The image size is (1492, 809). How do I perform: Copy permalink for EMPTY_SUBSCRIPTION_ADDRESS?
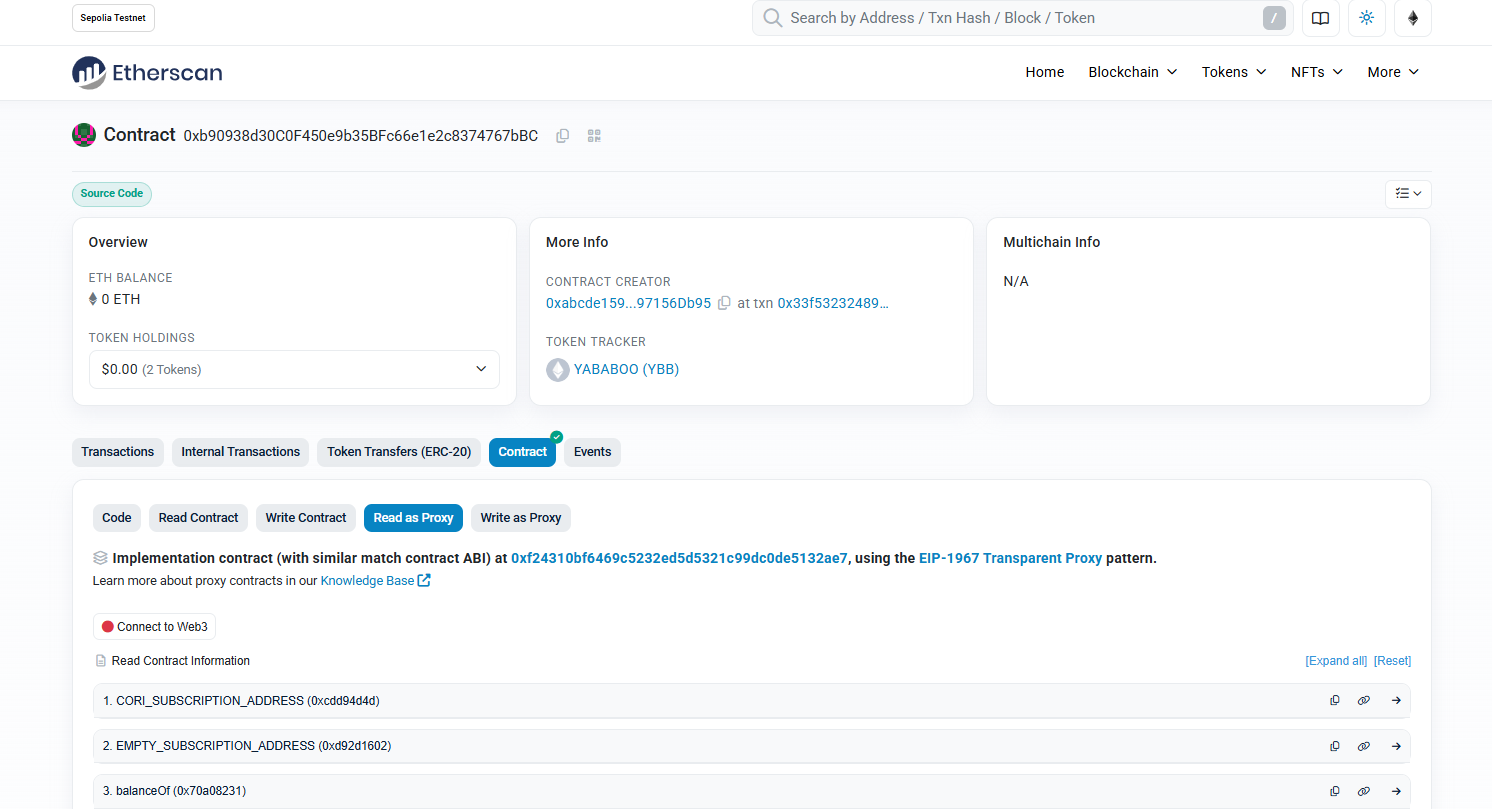click(x=1363, y=746)
